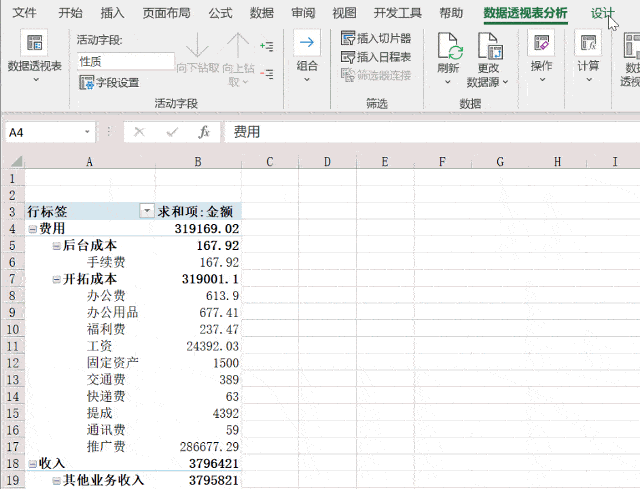Switch to the 开发工具 tab
Viewport: 640px width, 489px height.
click(398, 13)
